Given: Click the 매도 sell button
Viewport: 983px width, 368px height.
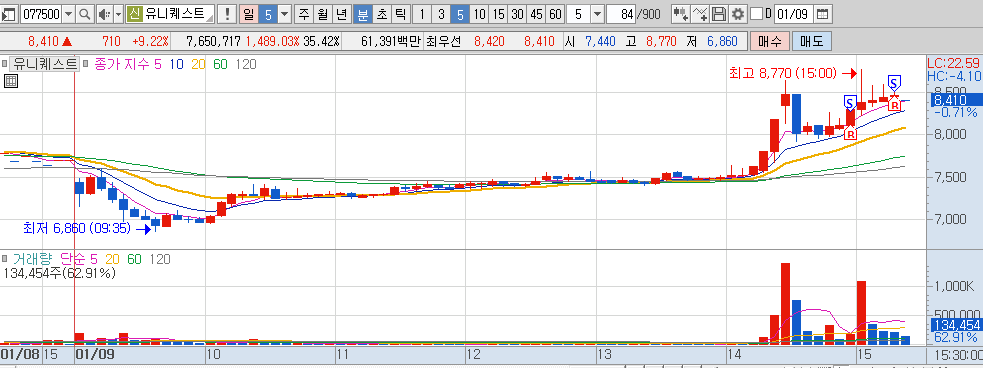Looking at the screenshot, I should pos(812,42).
